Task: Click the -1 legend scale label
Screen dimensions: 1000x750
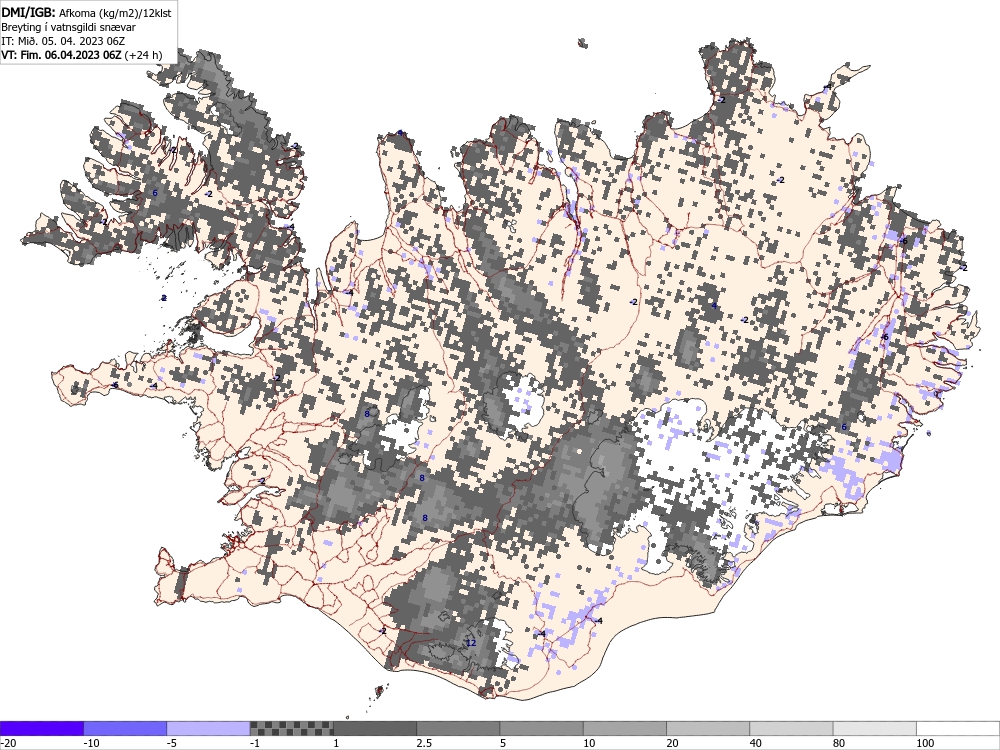Action: point(255,743)
